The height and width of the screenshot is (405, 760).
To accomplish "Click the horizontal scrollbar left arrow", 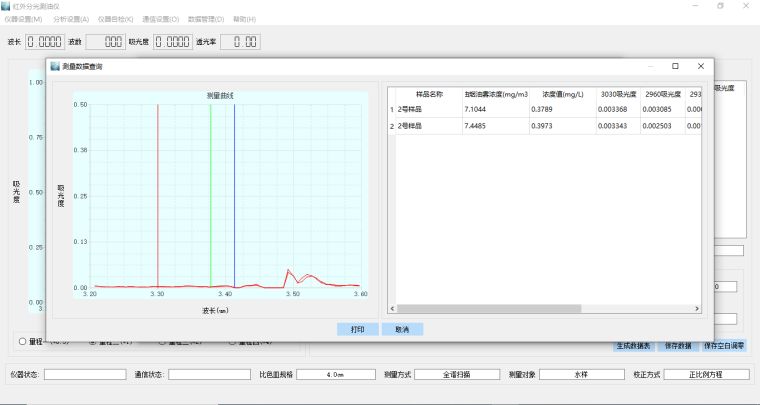I will pos(392,310).
